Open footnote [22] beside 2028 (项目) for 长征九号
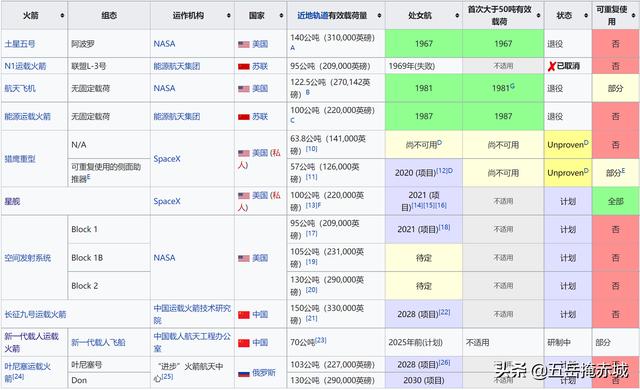Screen dimensions: 640x390 pyautogui.click(x=444, y=312)
